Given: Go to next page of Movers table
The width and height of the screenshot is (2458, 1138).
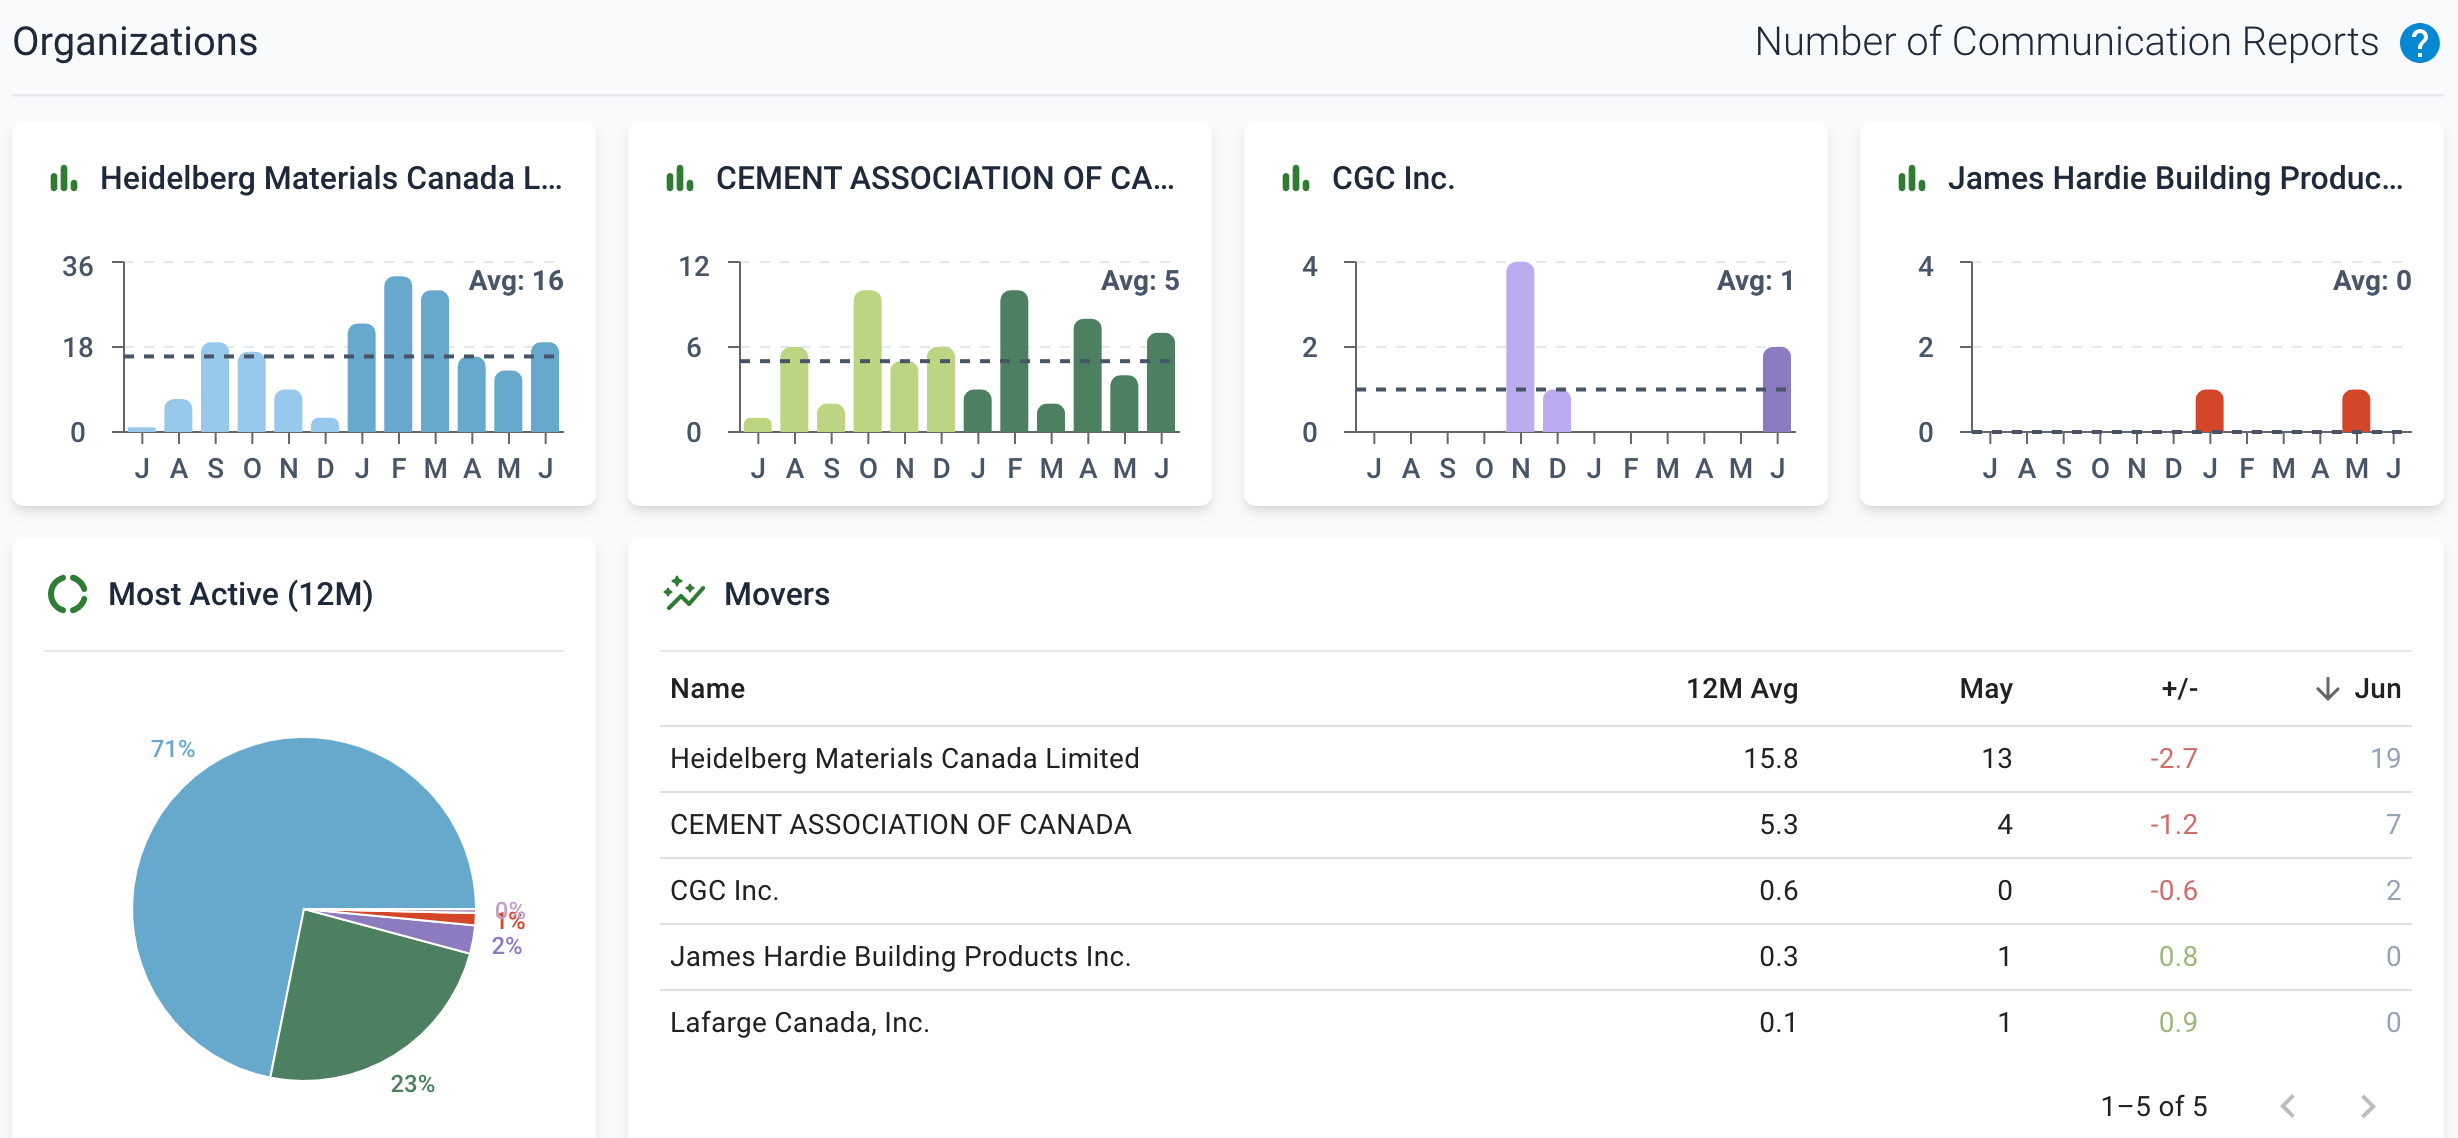Looking at the screenshot, I should click(x=2367, y=1106).
